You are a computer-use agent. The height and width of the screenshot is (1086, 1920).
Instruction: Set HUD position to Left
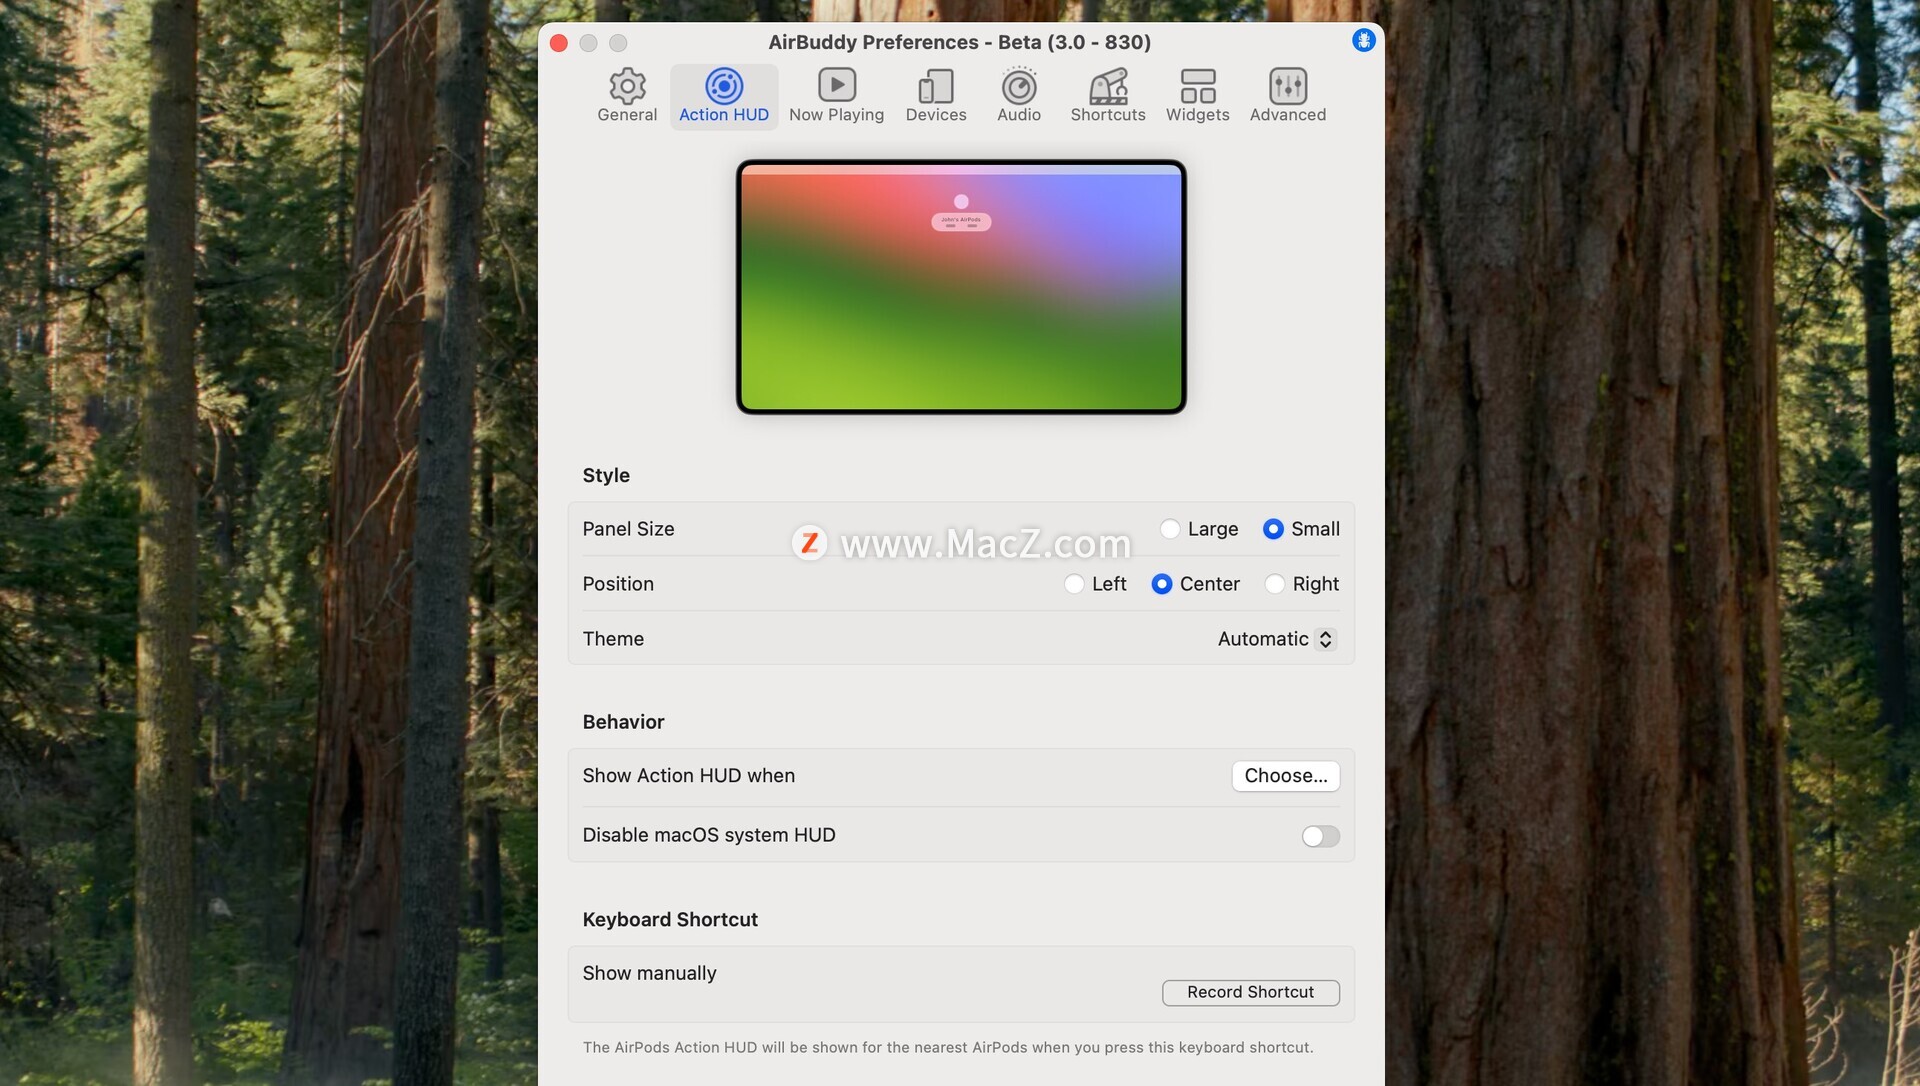pos(1074,584)
